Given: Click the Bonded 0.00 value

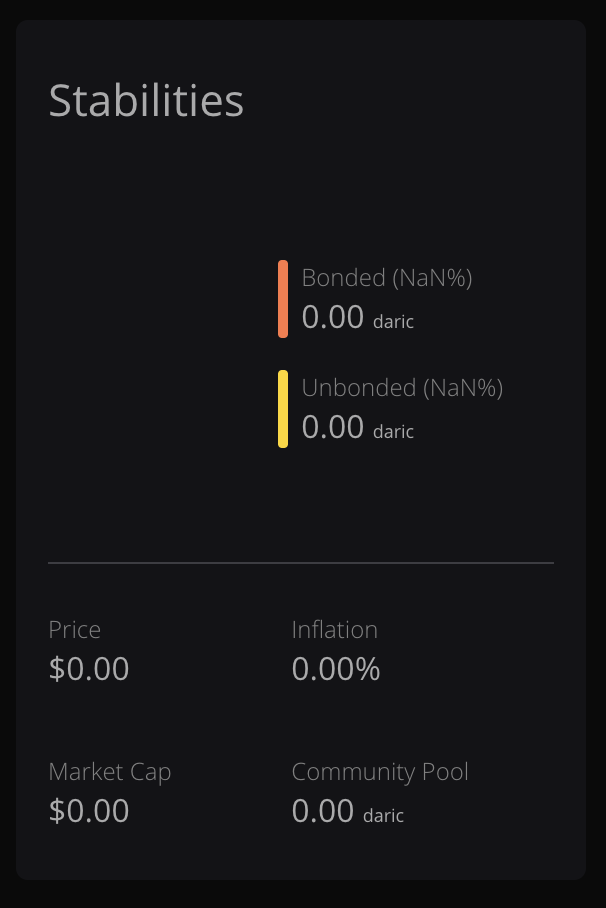Looking at the screenshot, I should 331,317.
